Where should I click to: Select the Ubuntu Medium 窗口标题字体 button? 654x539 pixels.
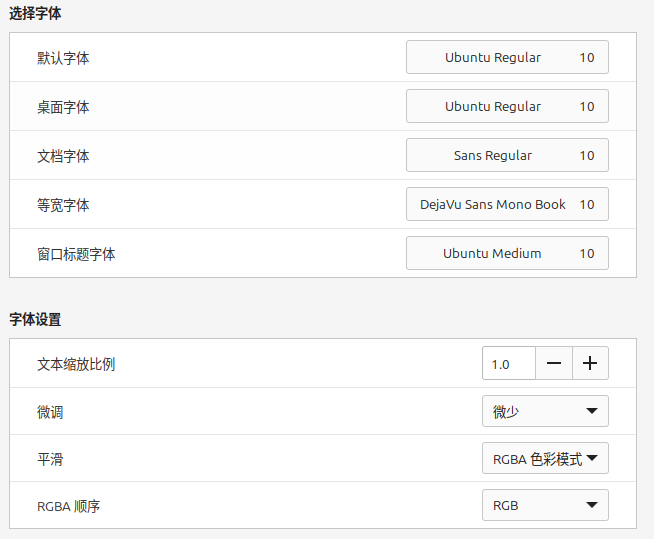point(507,254)
